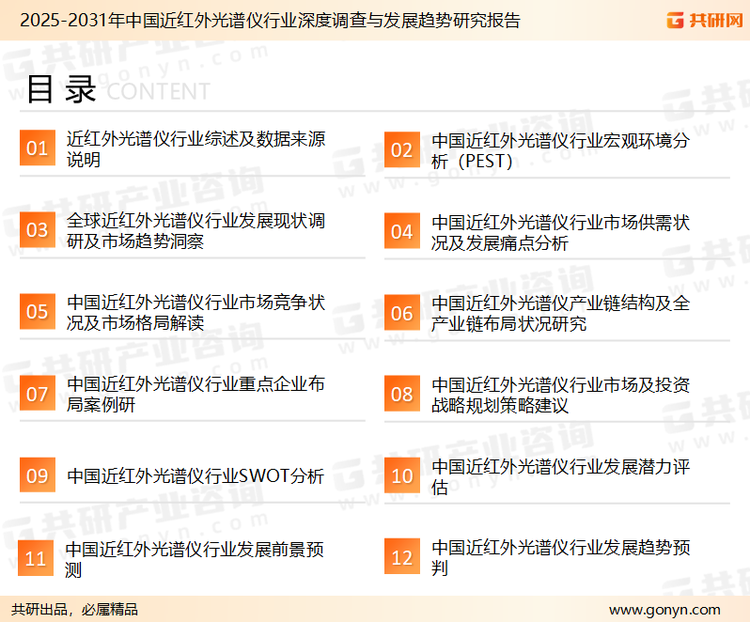750x622 pixels.
Task: Select chapter 全球近红外光谱仪行业发展现状调研
Action: coord(196,231)
